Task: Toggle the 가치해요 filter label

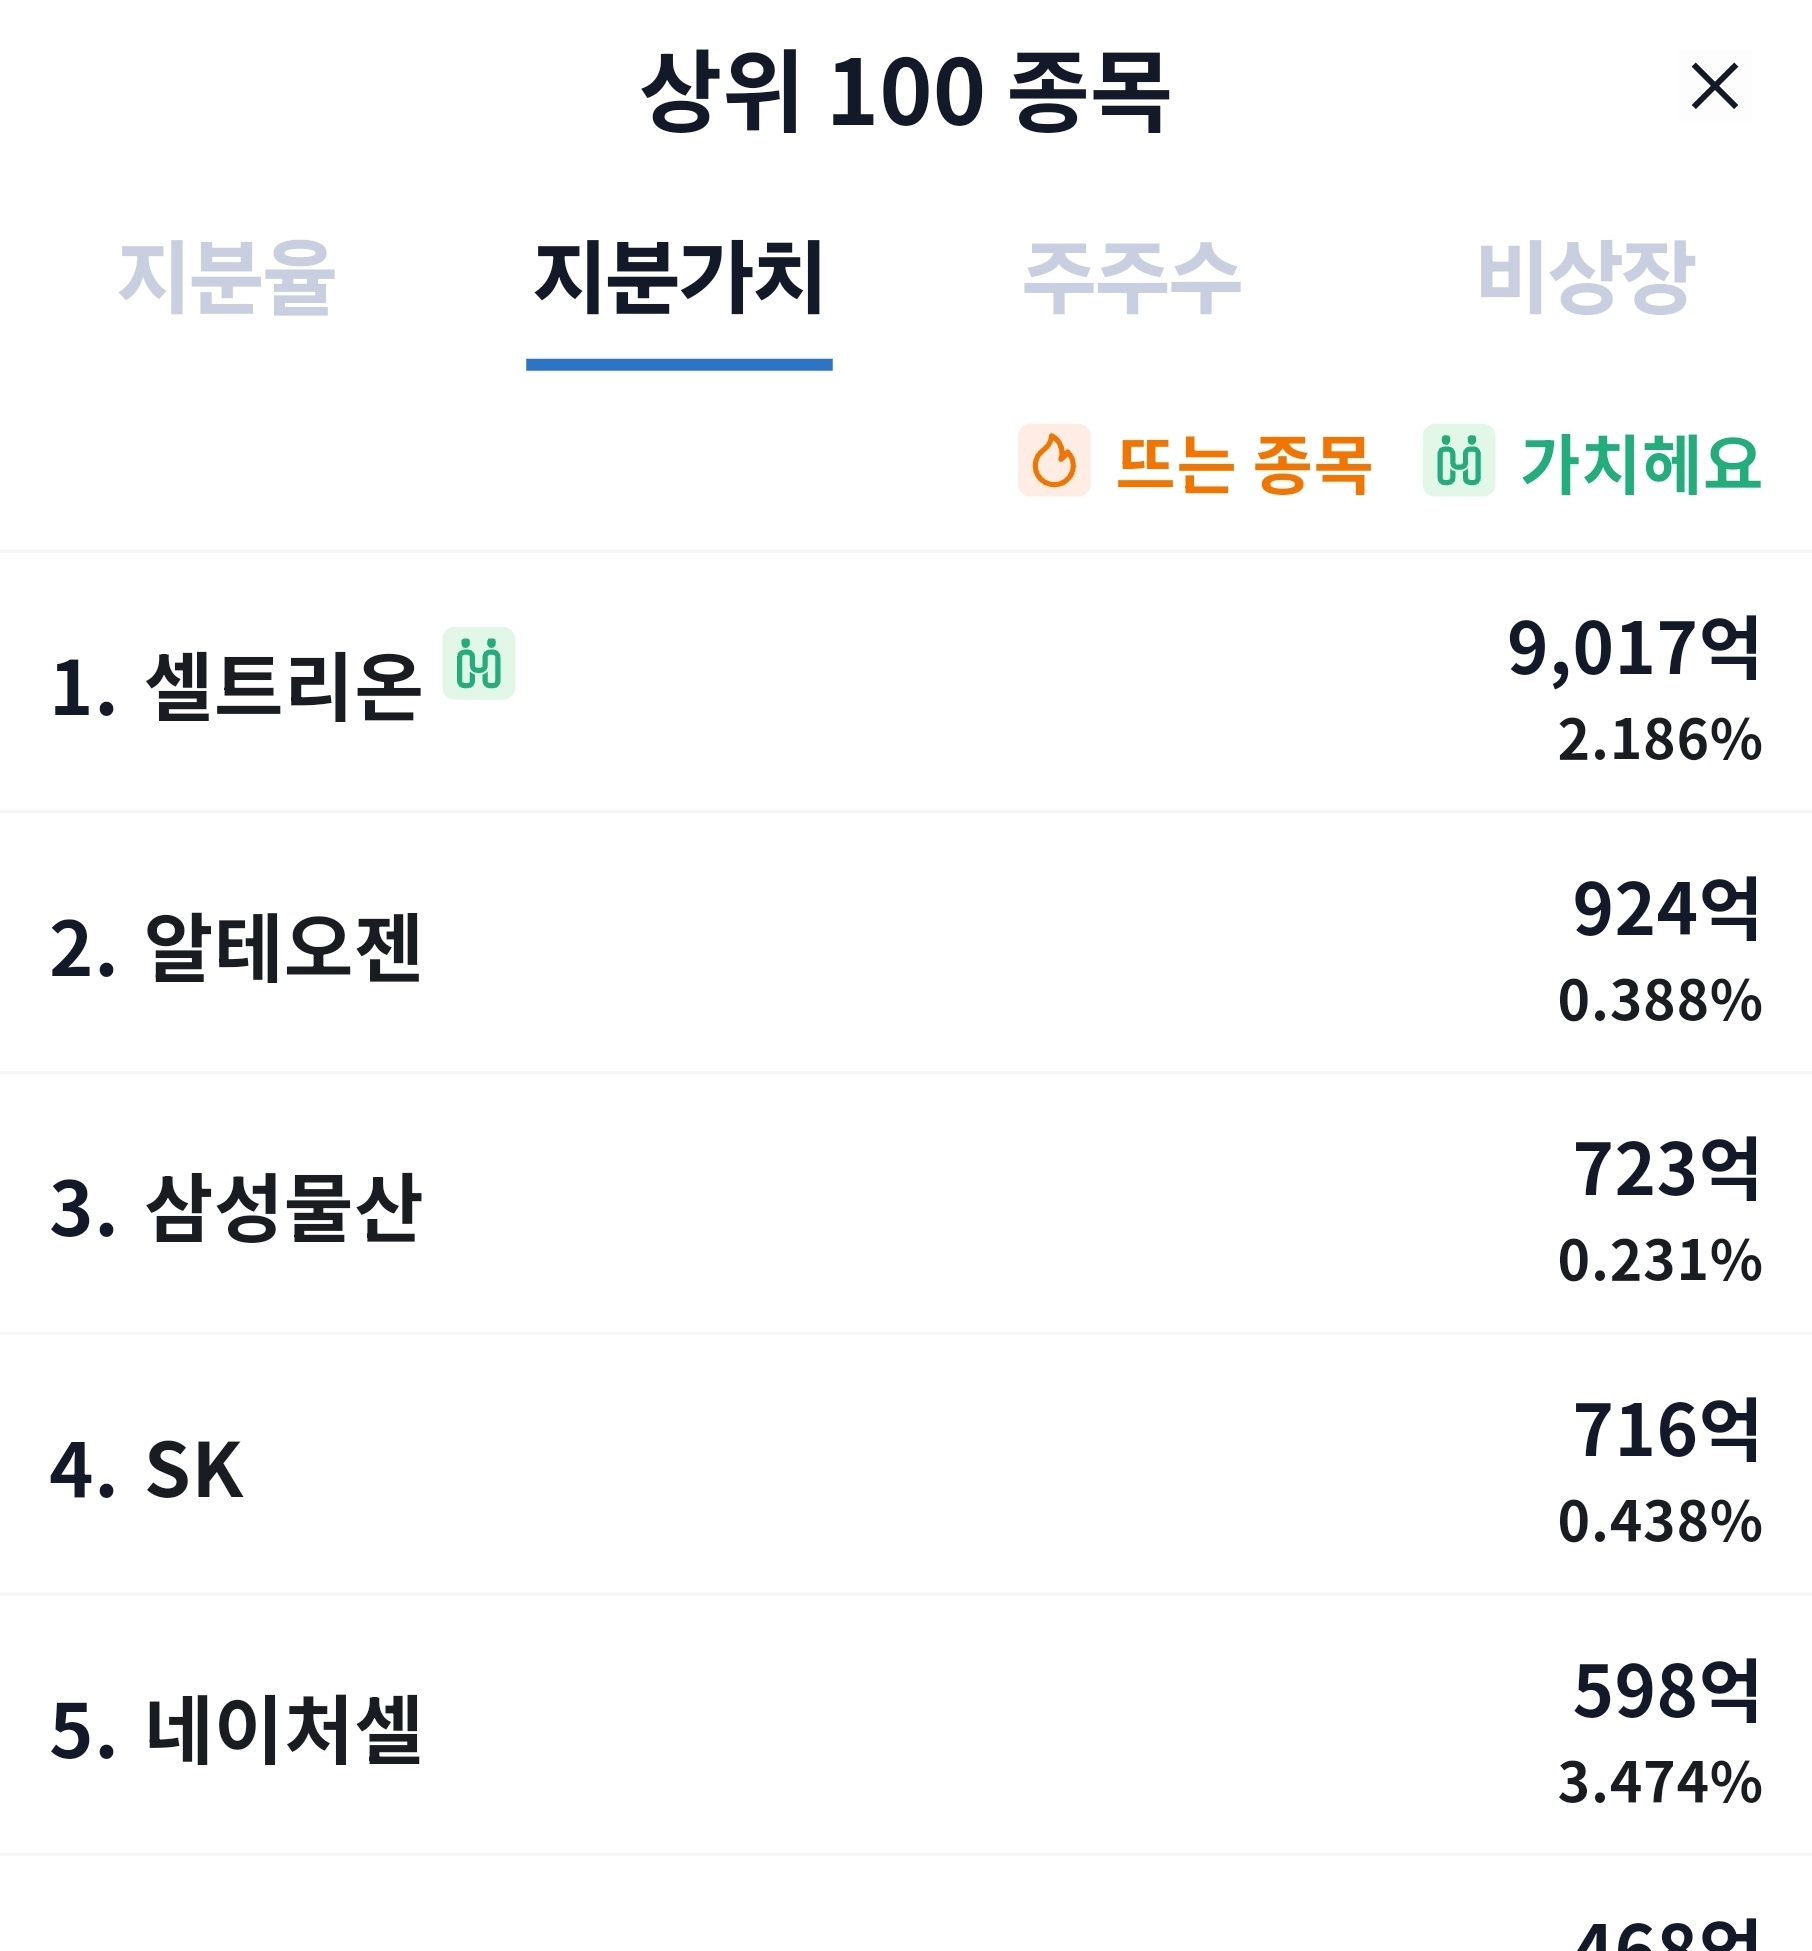Action: tap(1640, 464)
